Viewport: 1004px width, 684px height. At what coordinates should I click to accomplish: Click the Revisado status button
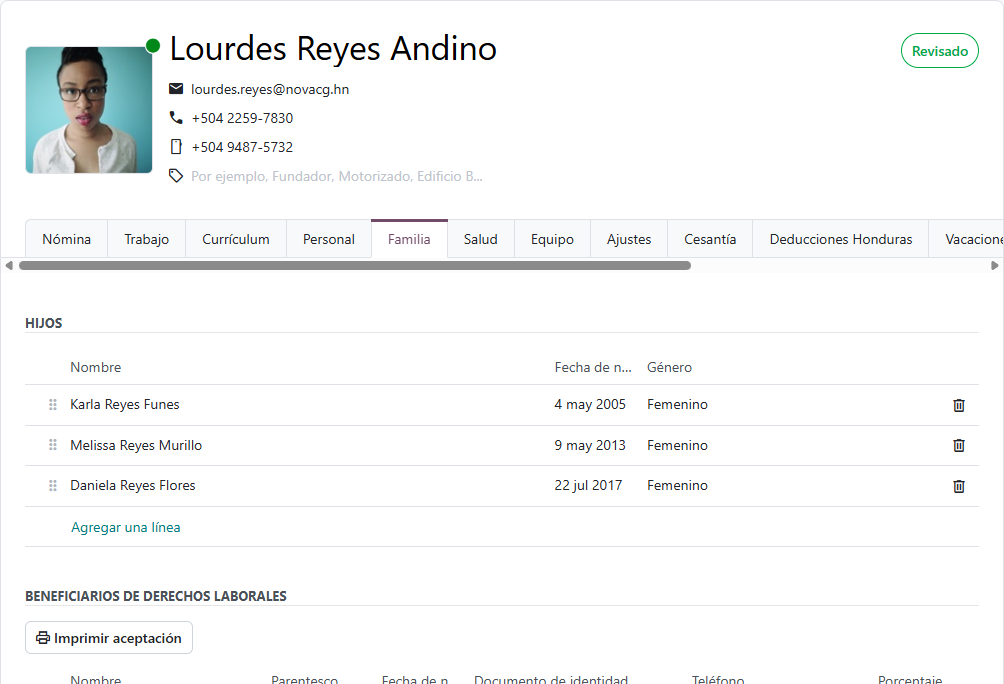click(939, 51)
